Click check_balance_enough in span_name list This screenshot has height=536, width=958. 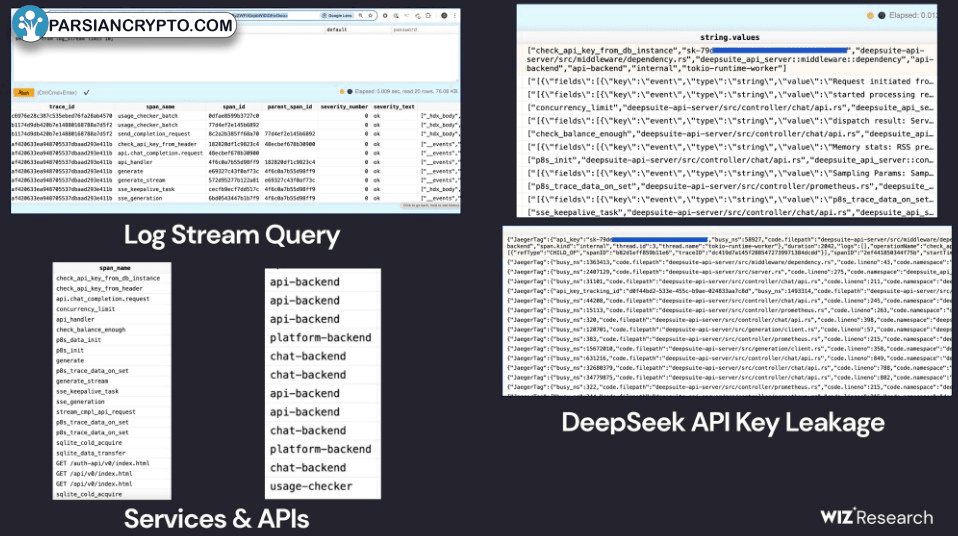pyautogui.click(x=91, y=329)
